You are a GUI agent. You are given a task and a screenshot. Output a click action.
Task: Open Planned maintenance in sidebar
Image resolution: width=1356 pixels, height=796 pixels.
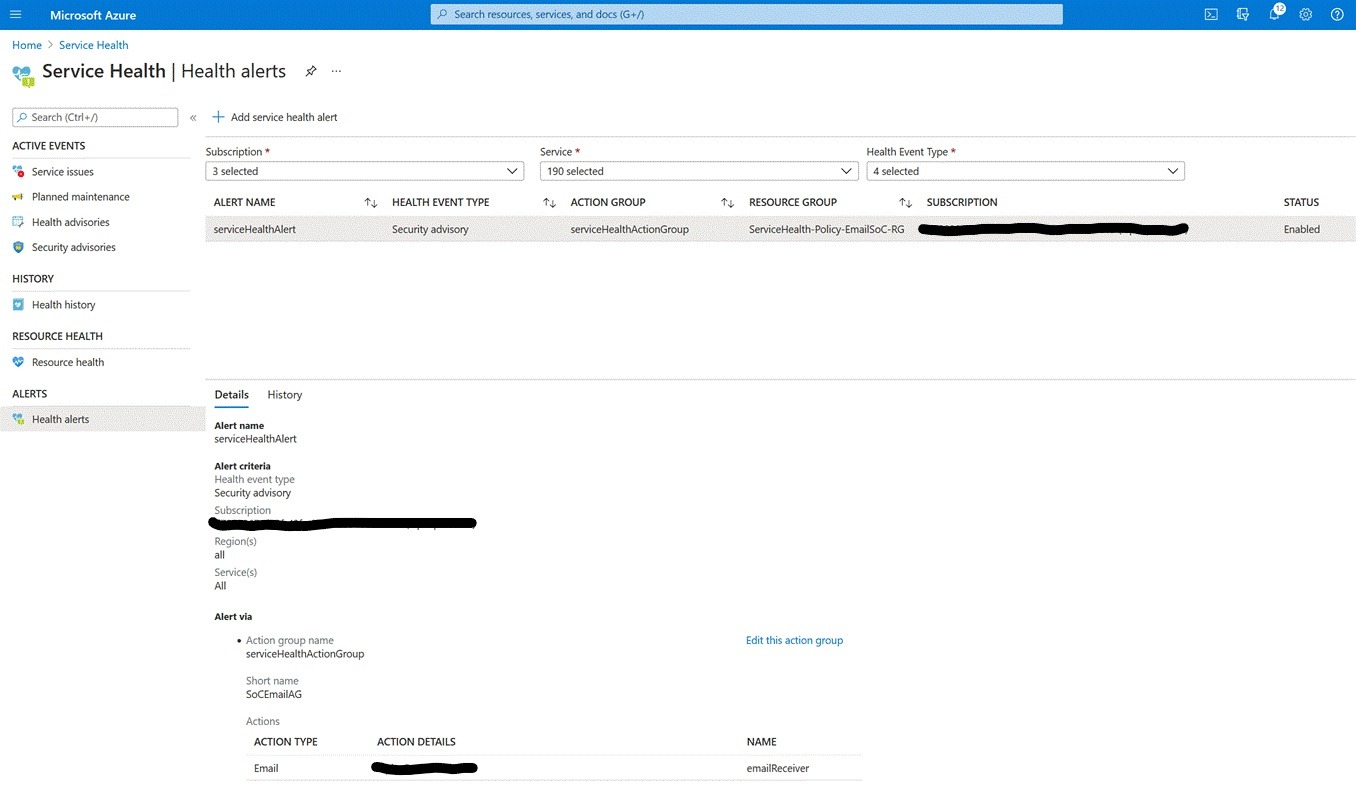click(x=81, y=197)
